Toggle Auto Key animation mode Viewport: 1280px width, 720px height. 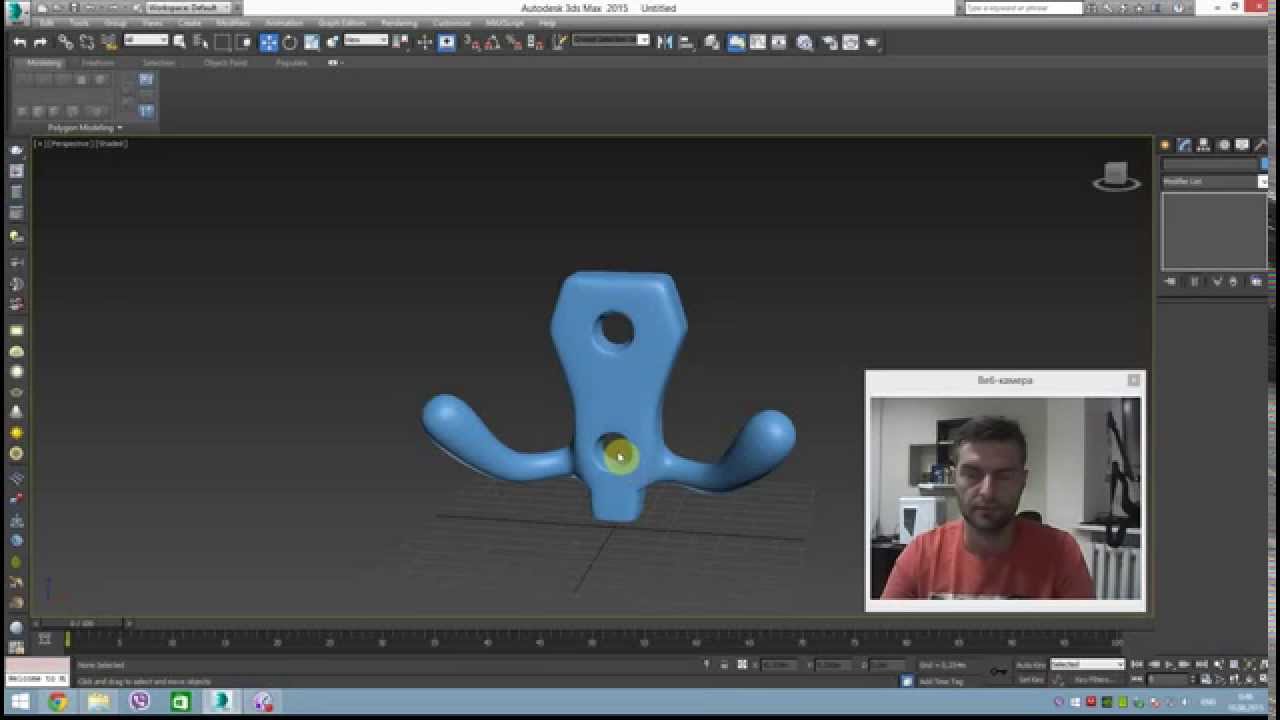(x=1031, y=664)
